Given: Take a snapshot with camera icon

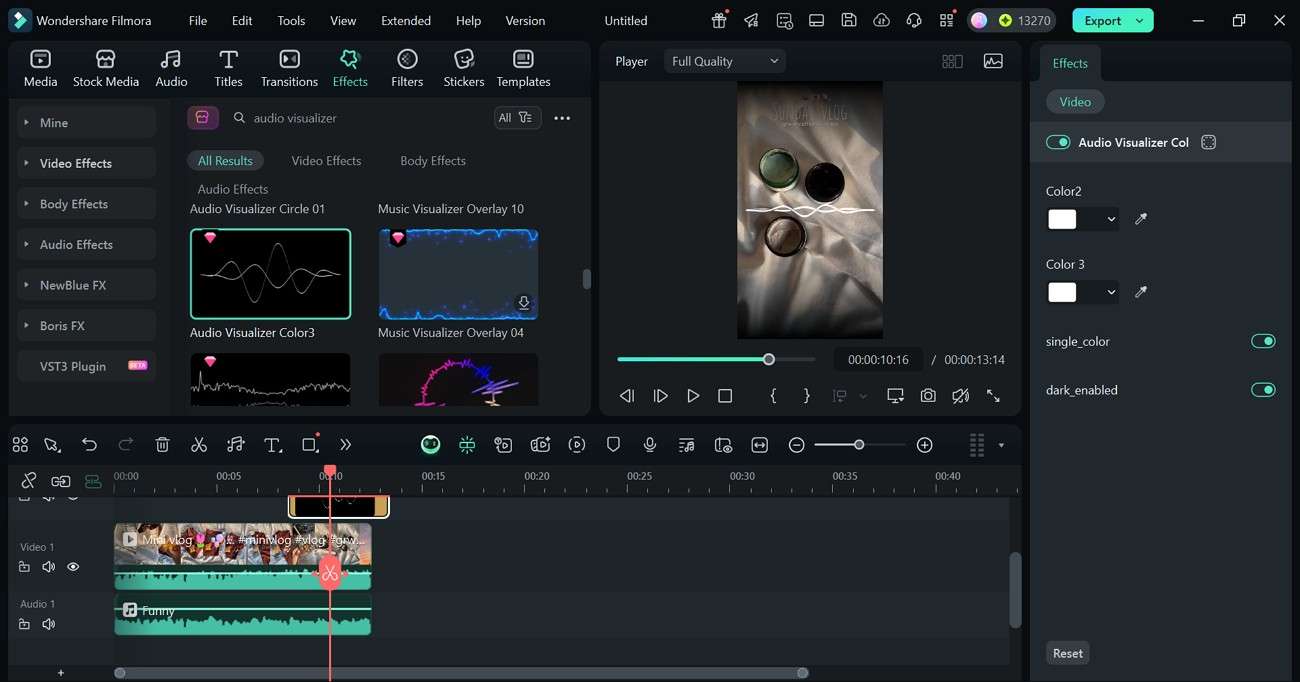Looking at the screenshot, I should tap(928, 396).
